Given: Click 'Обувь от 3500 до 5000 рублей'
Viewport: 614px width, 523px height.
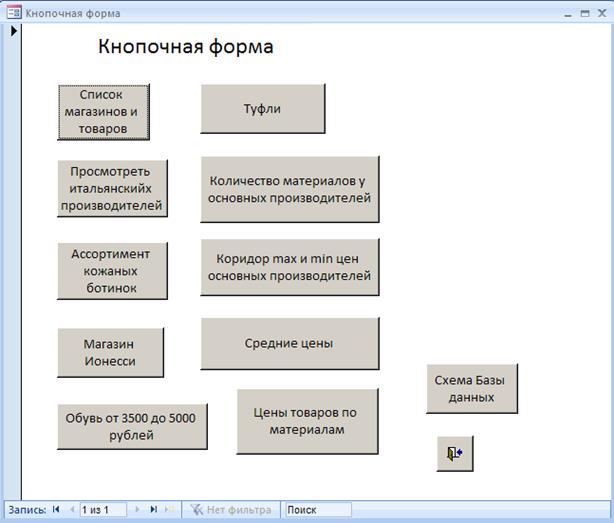Looking at the screenshot, I should pos(131,427).
